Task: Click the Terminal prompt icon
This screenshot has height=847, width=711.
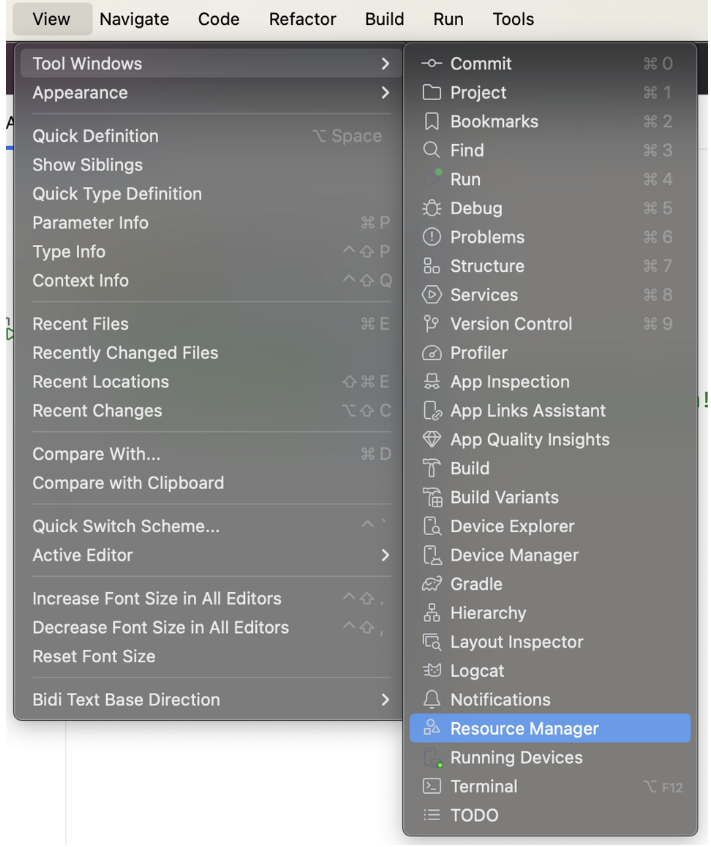Action: click(432, 787)
